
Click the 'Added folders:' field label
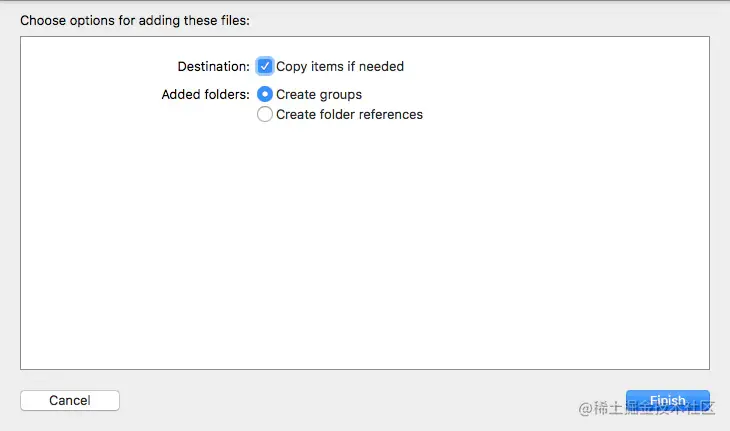tap(205, 94)
